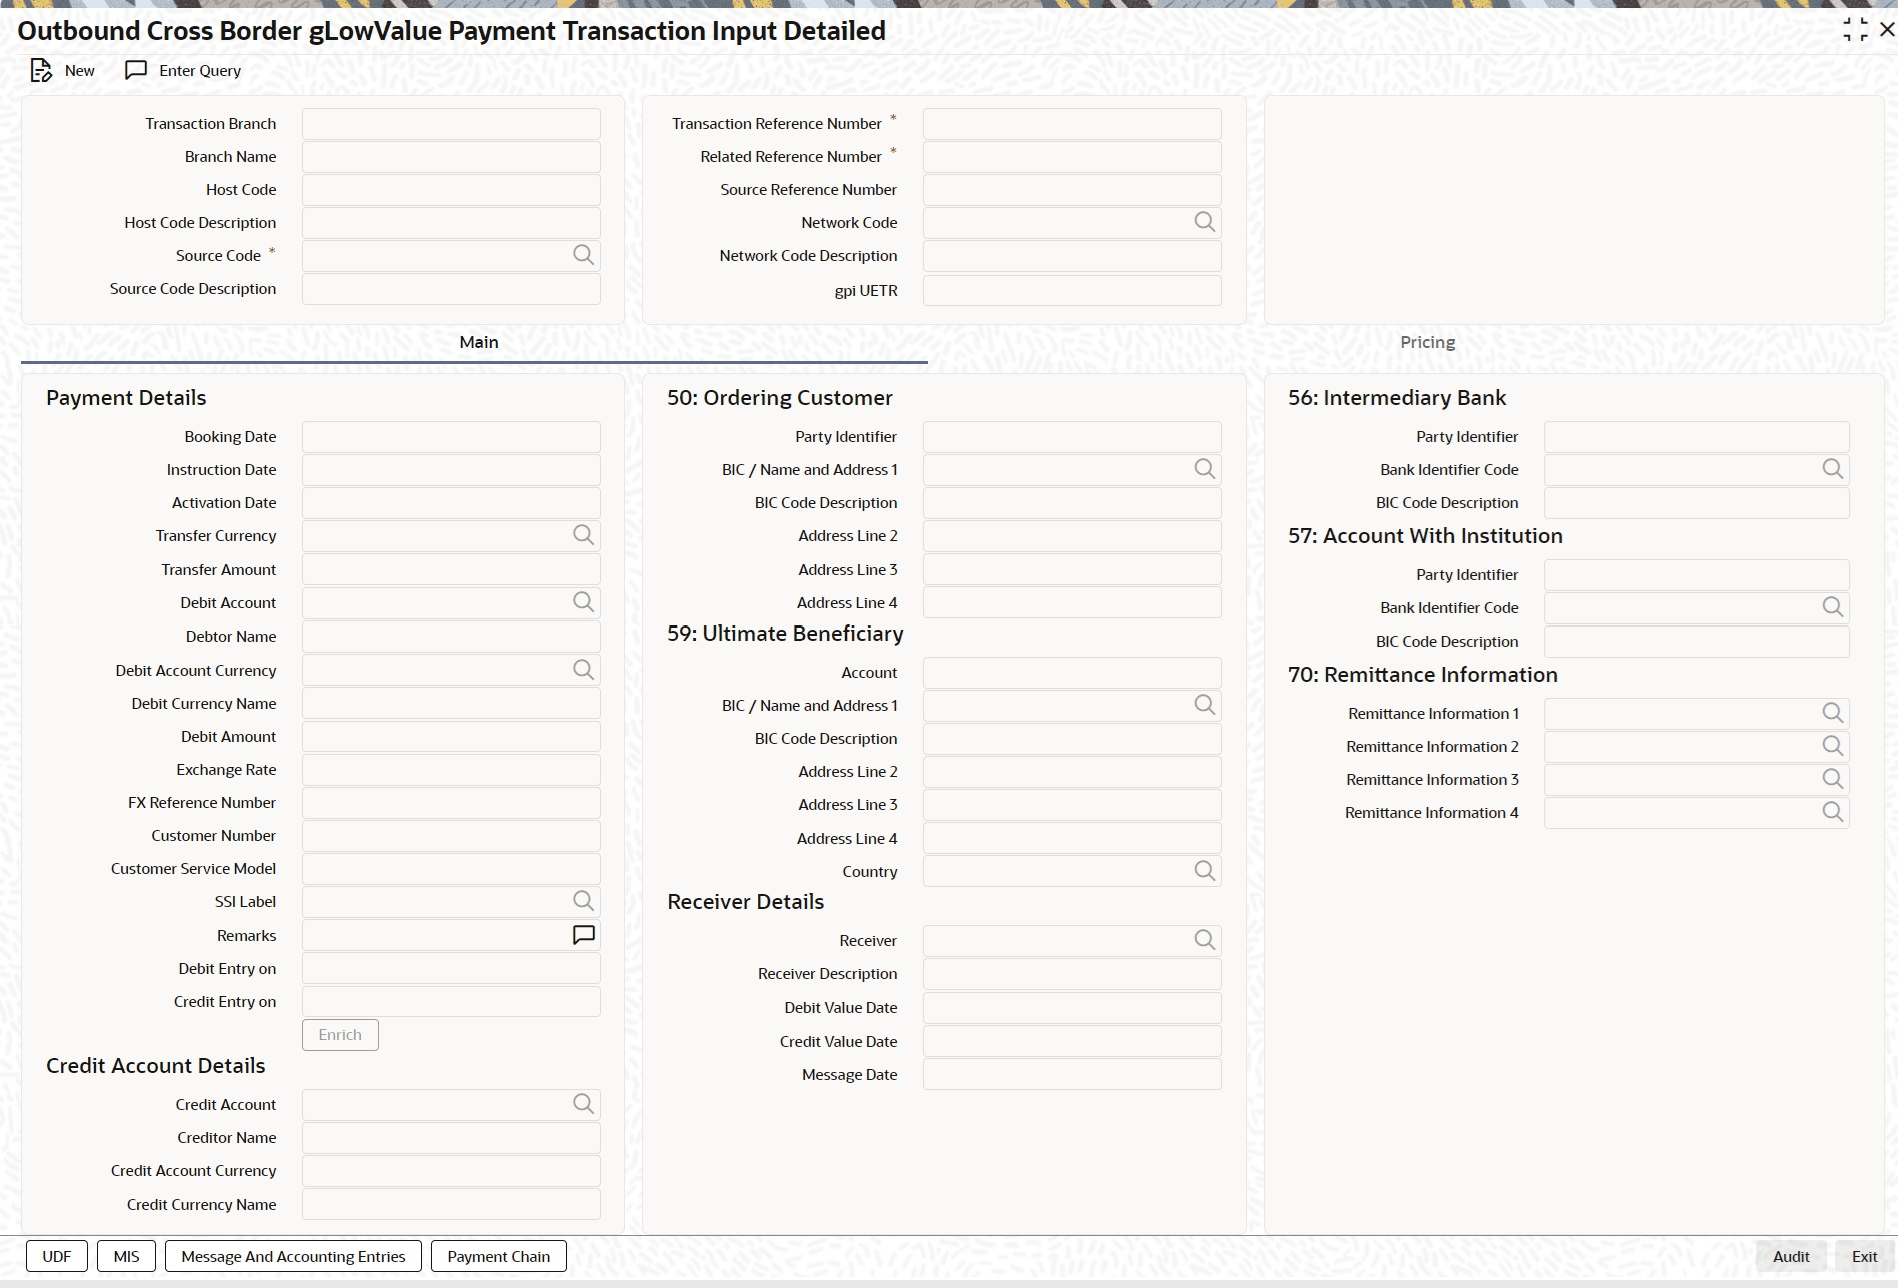Open Country search icon in Ultimate Beneficiary
Viewport: 1898px width, 1288px height.
[1205, 871]
